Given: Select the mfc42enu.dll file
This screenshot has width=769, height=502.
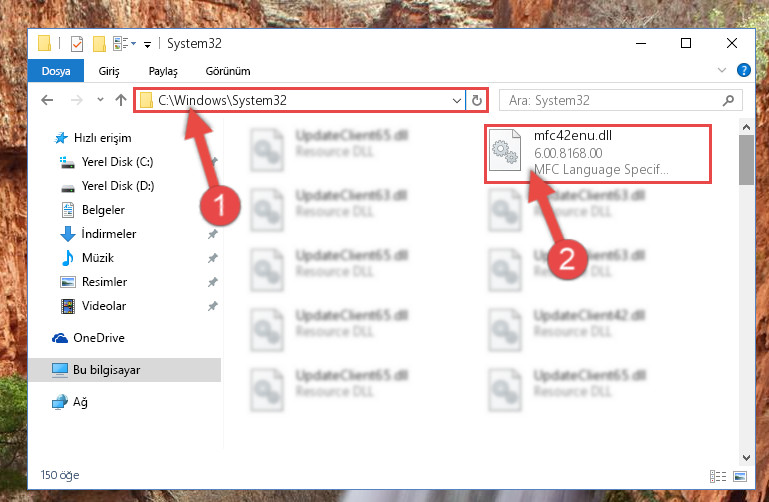Looking at the screenshot, I should coord(598,153).
